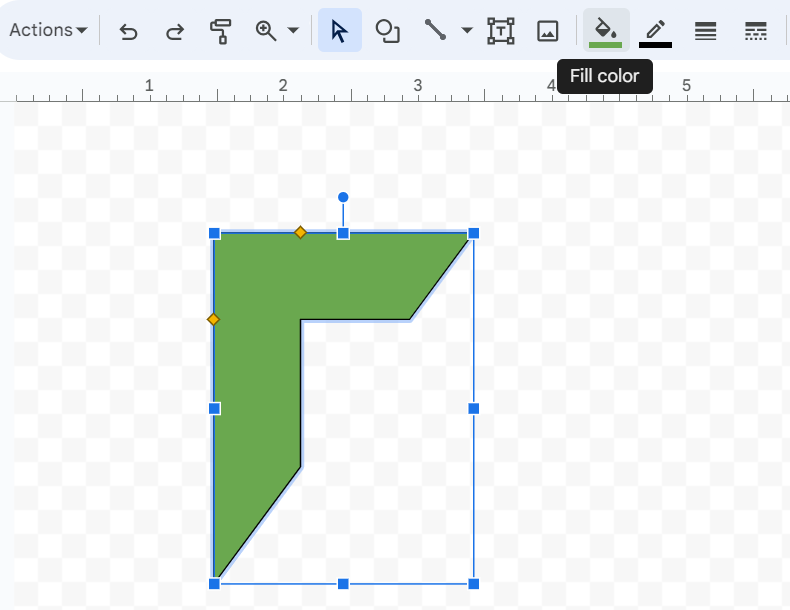Click ruler mark labeled 1

pyautogui.click(x=149, y=86)
